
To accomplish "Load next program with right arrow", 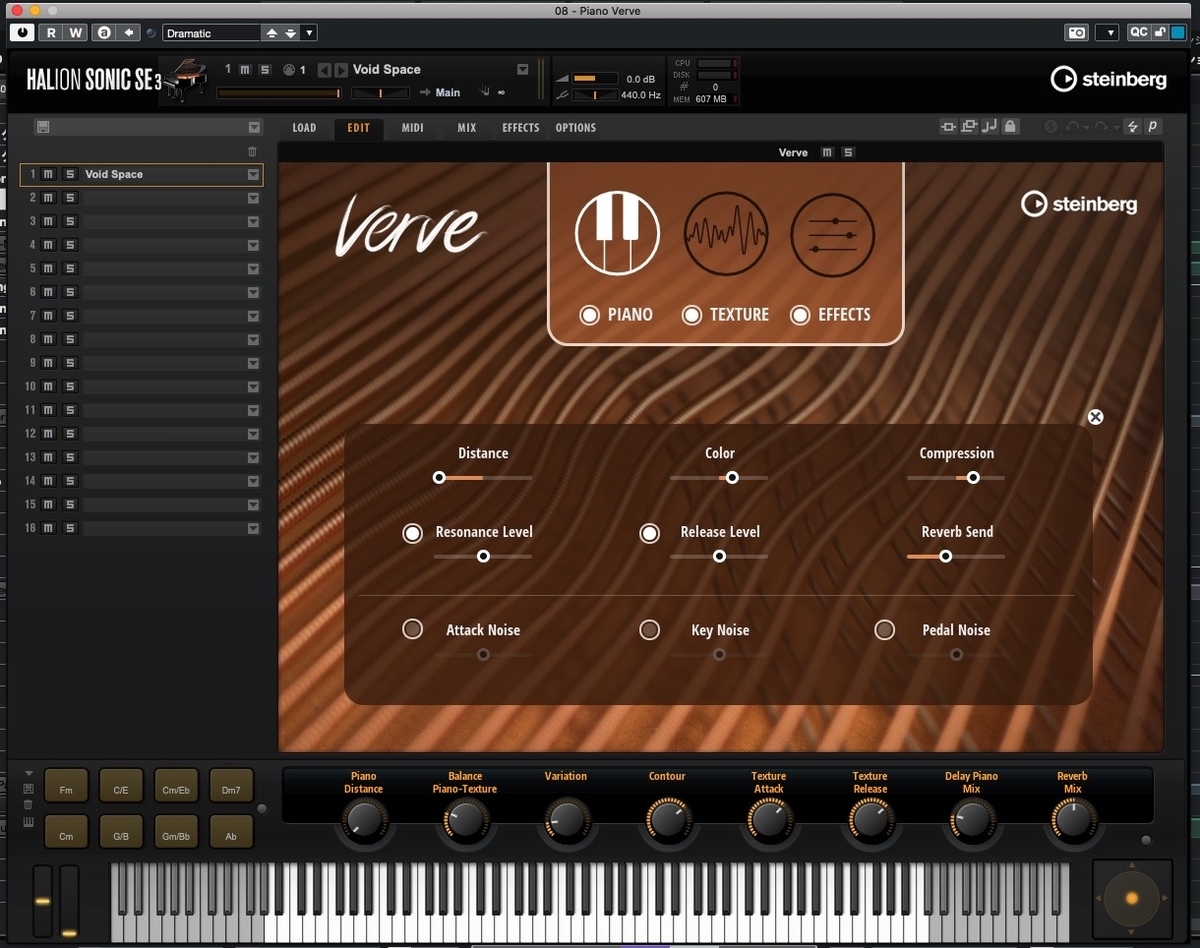I will click(x=341, y=70).
